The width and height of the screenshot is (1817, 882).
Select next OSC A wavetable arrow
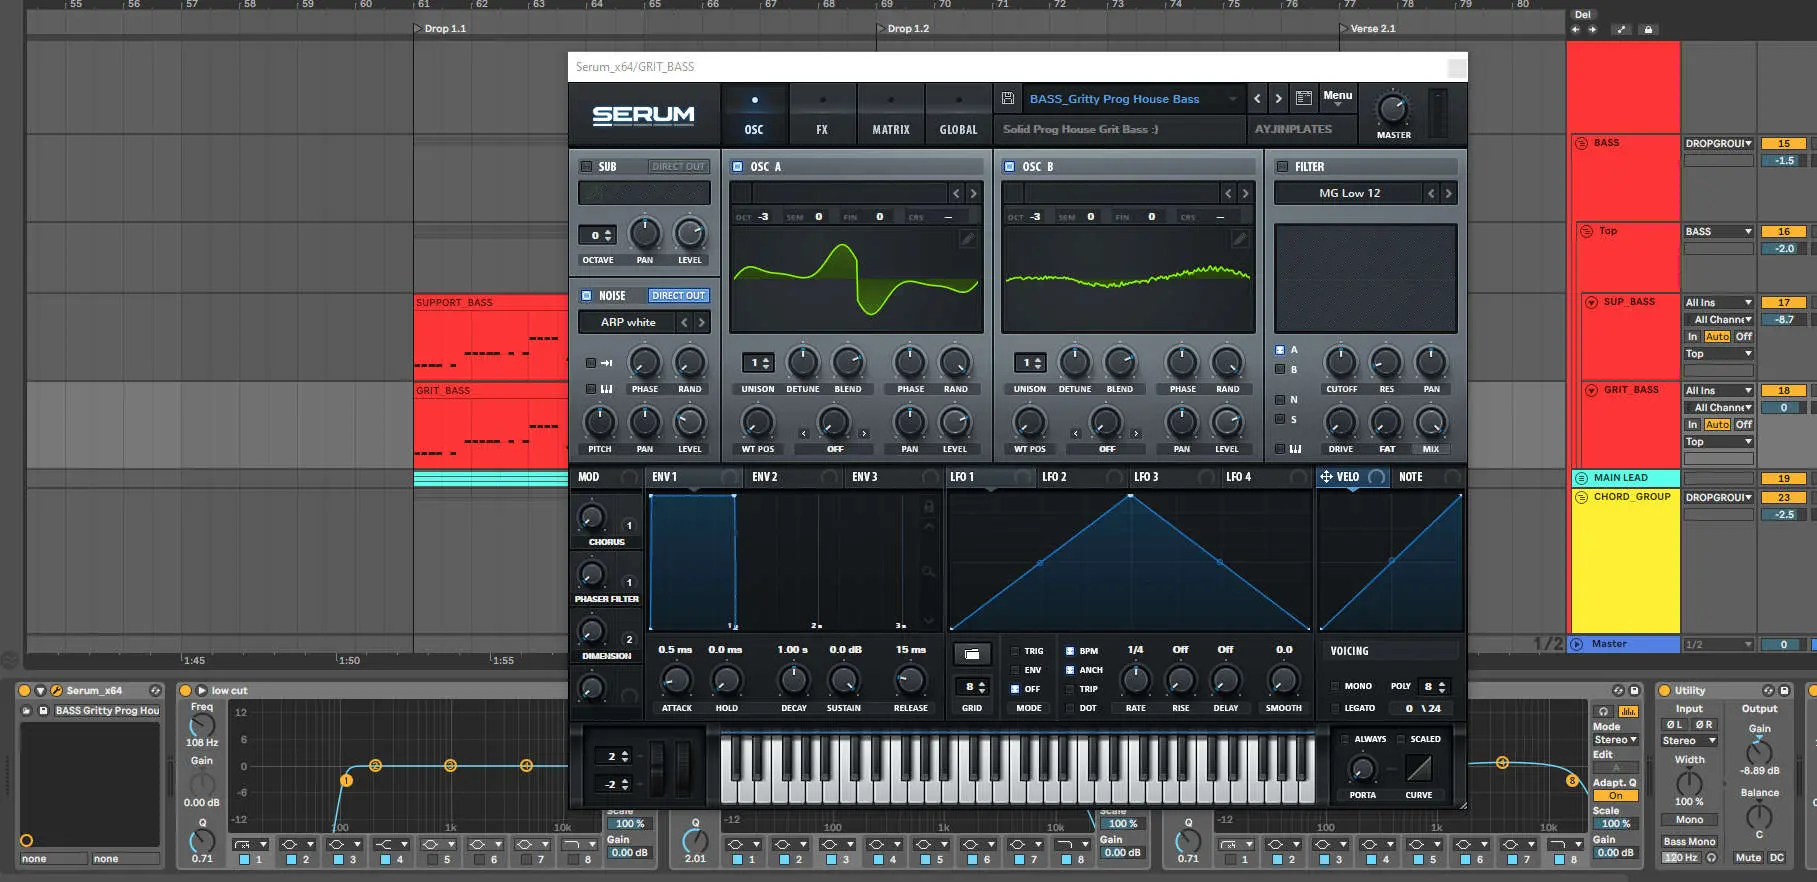[973, 193]
